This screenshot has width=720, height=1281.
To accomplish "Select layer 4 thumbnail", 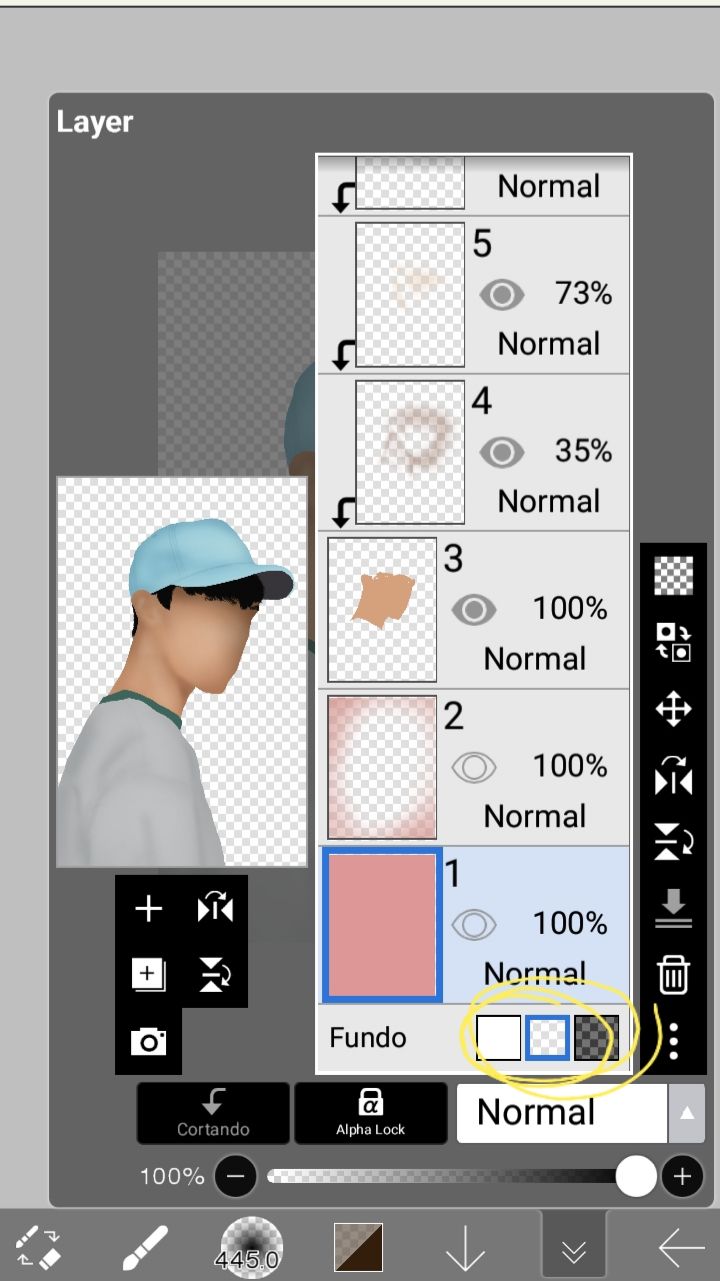I will tap(410, 452).
